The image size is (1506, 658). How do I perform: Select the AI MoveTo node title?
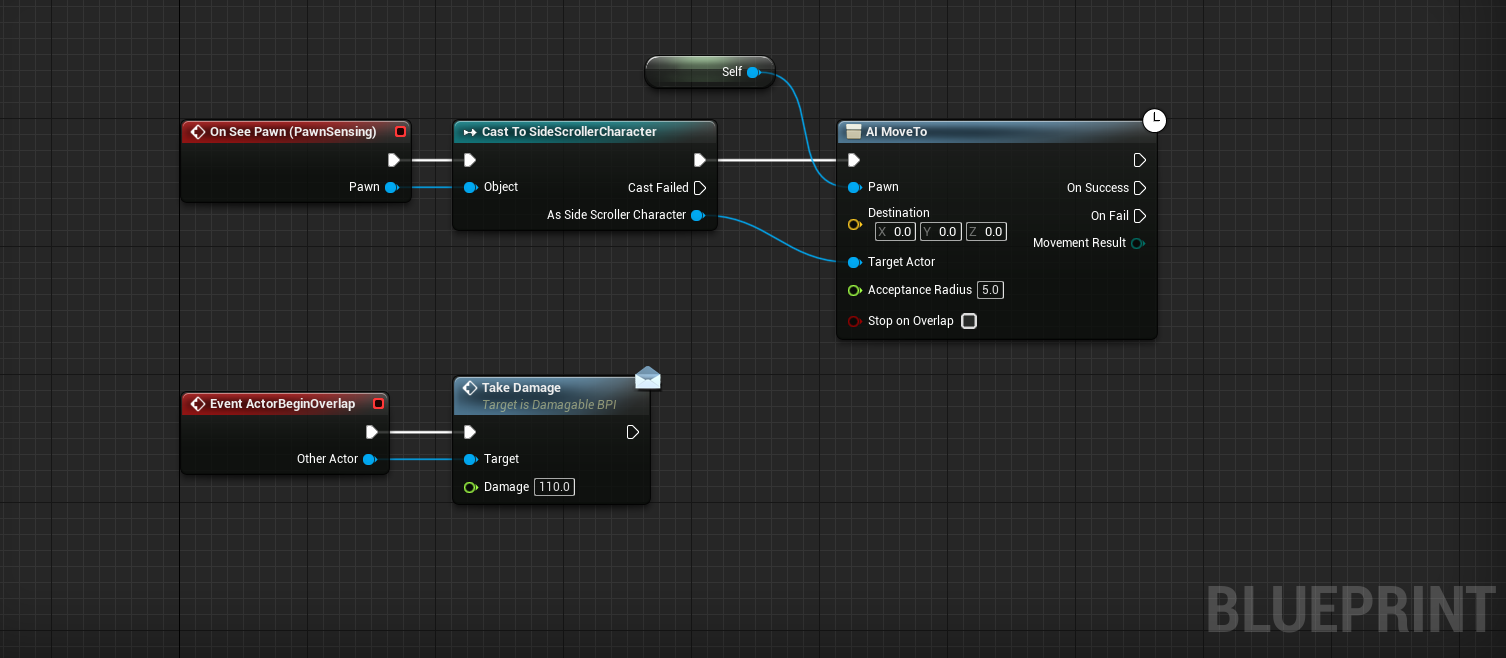pos(896,132)
